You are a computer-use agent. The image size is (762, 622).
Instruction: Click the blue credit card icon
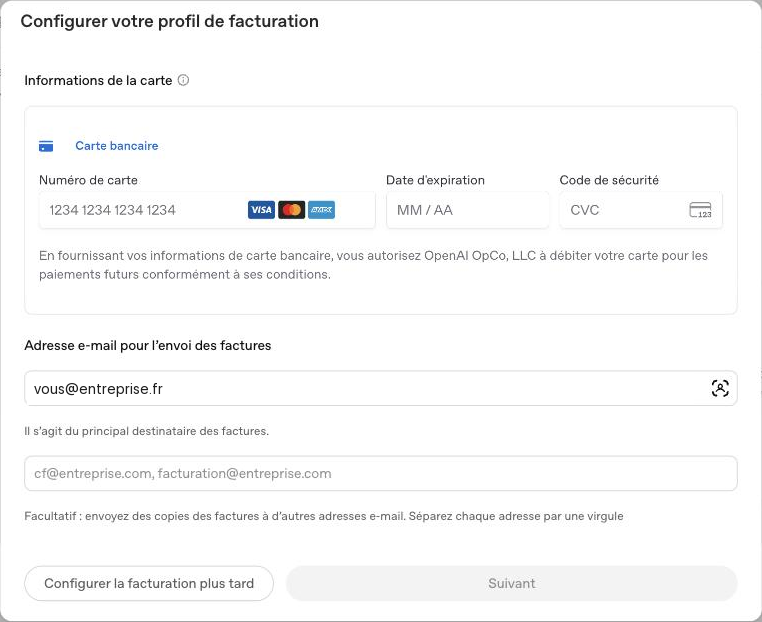[x=46, y=146]
